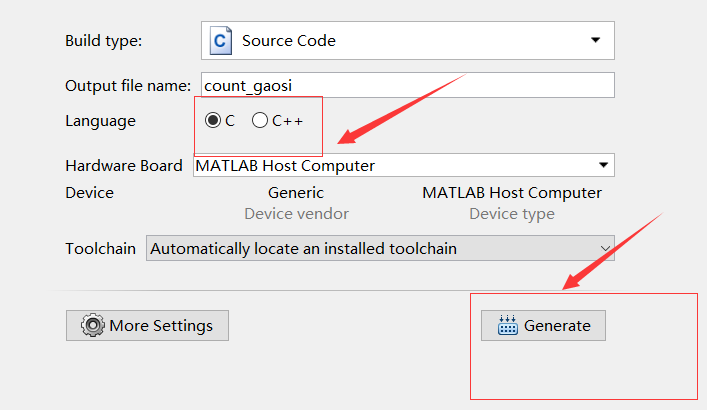The image size is (707, 410).
Task: Click the gear icon on More Settings
Action: 92,325
